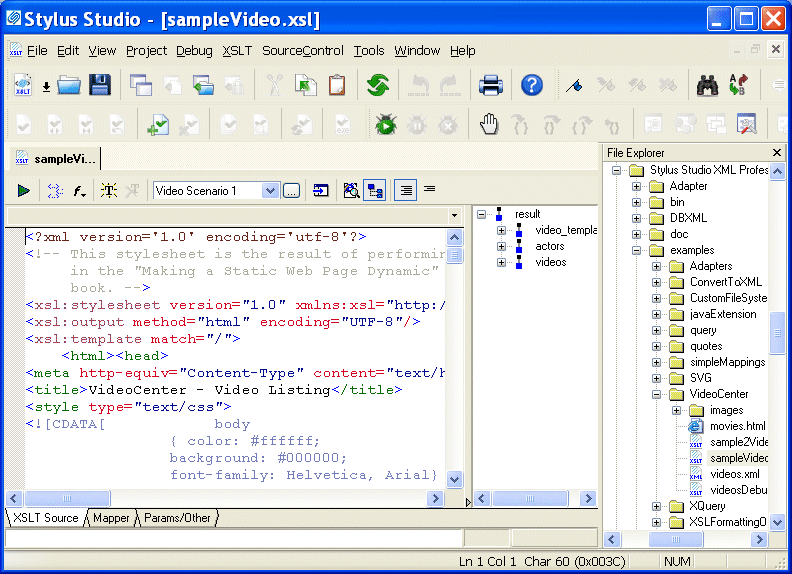This screenshot has width=792, height=574.
Task: Open the Video Scenario 1 dropdown
Action: [270, 190]
